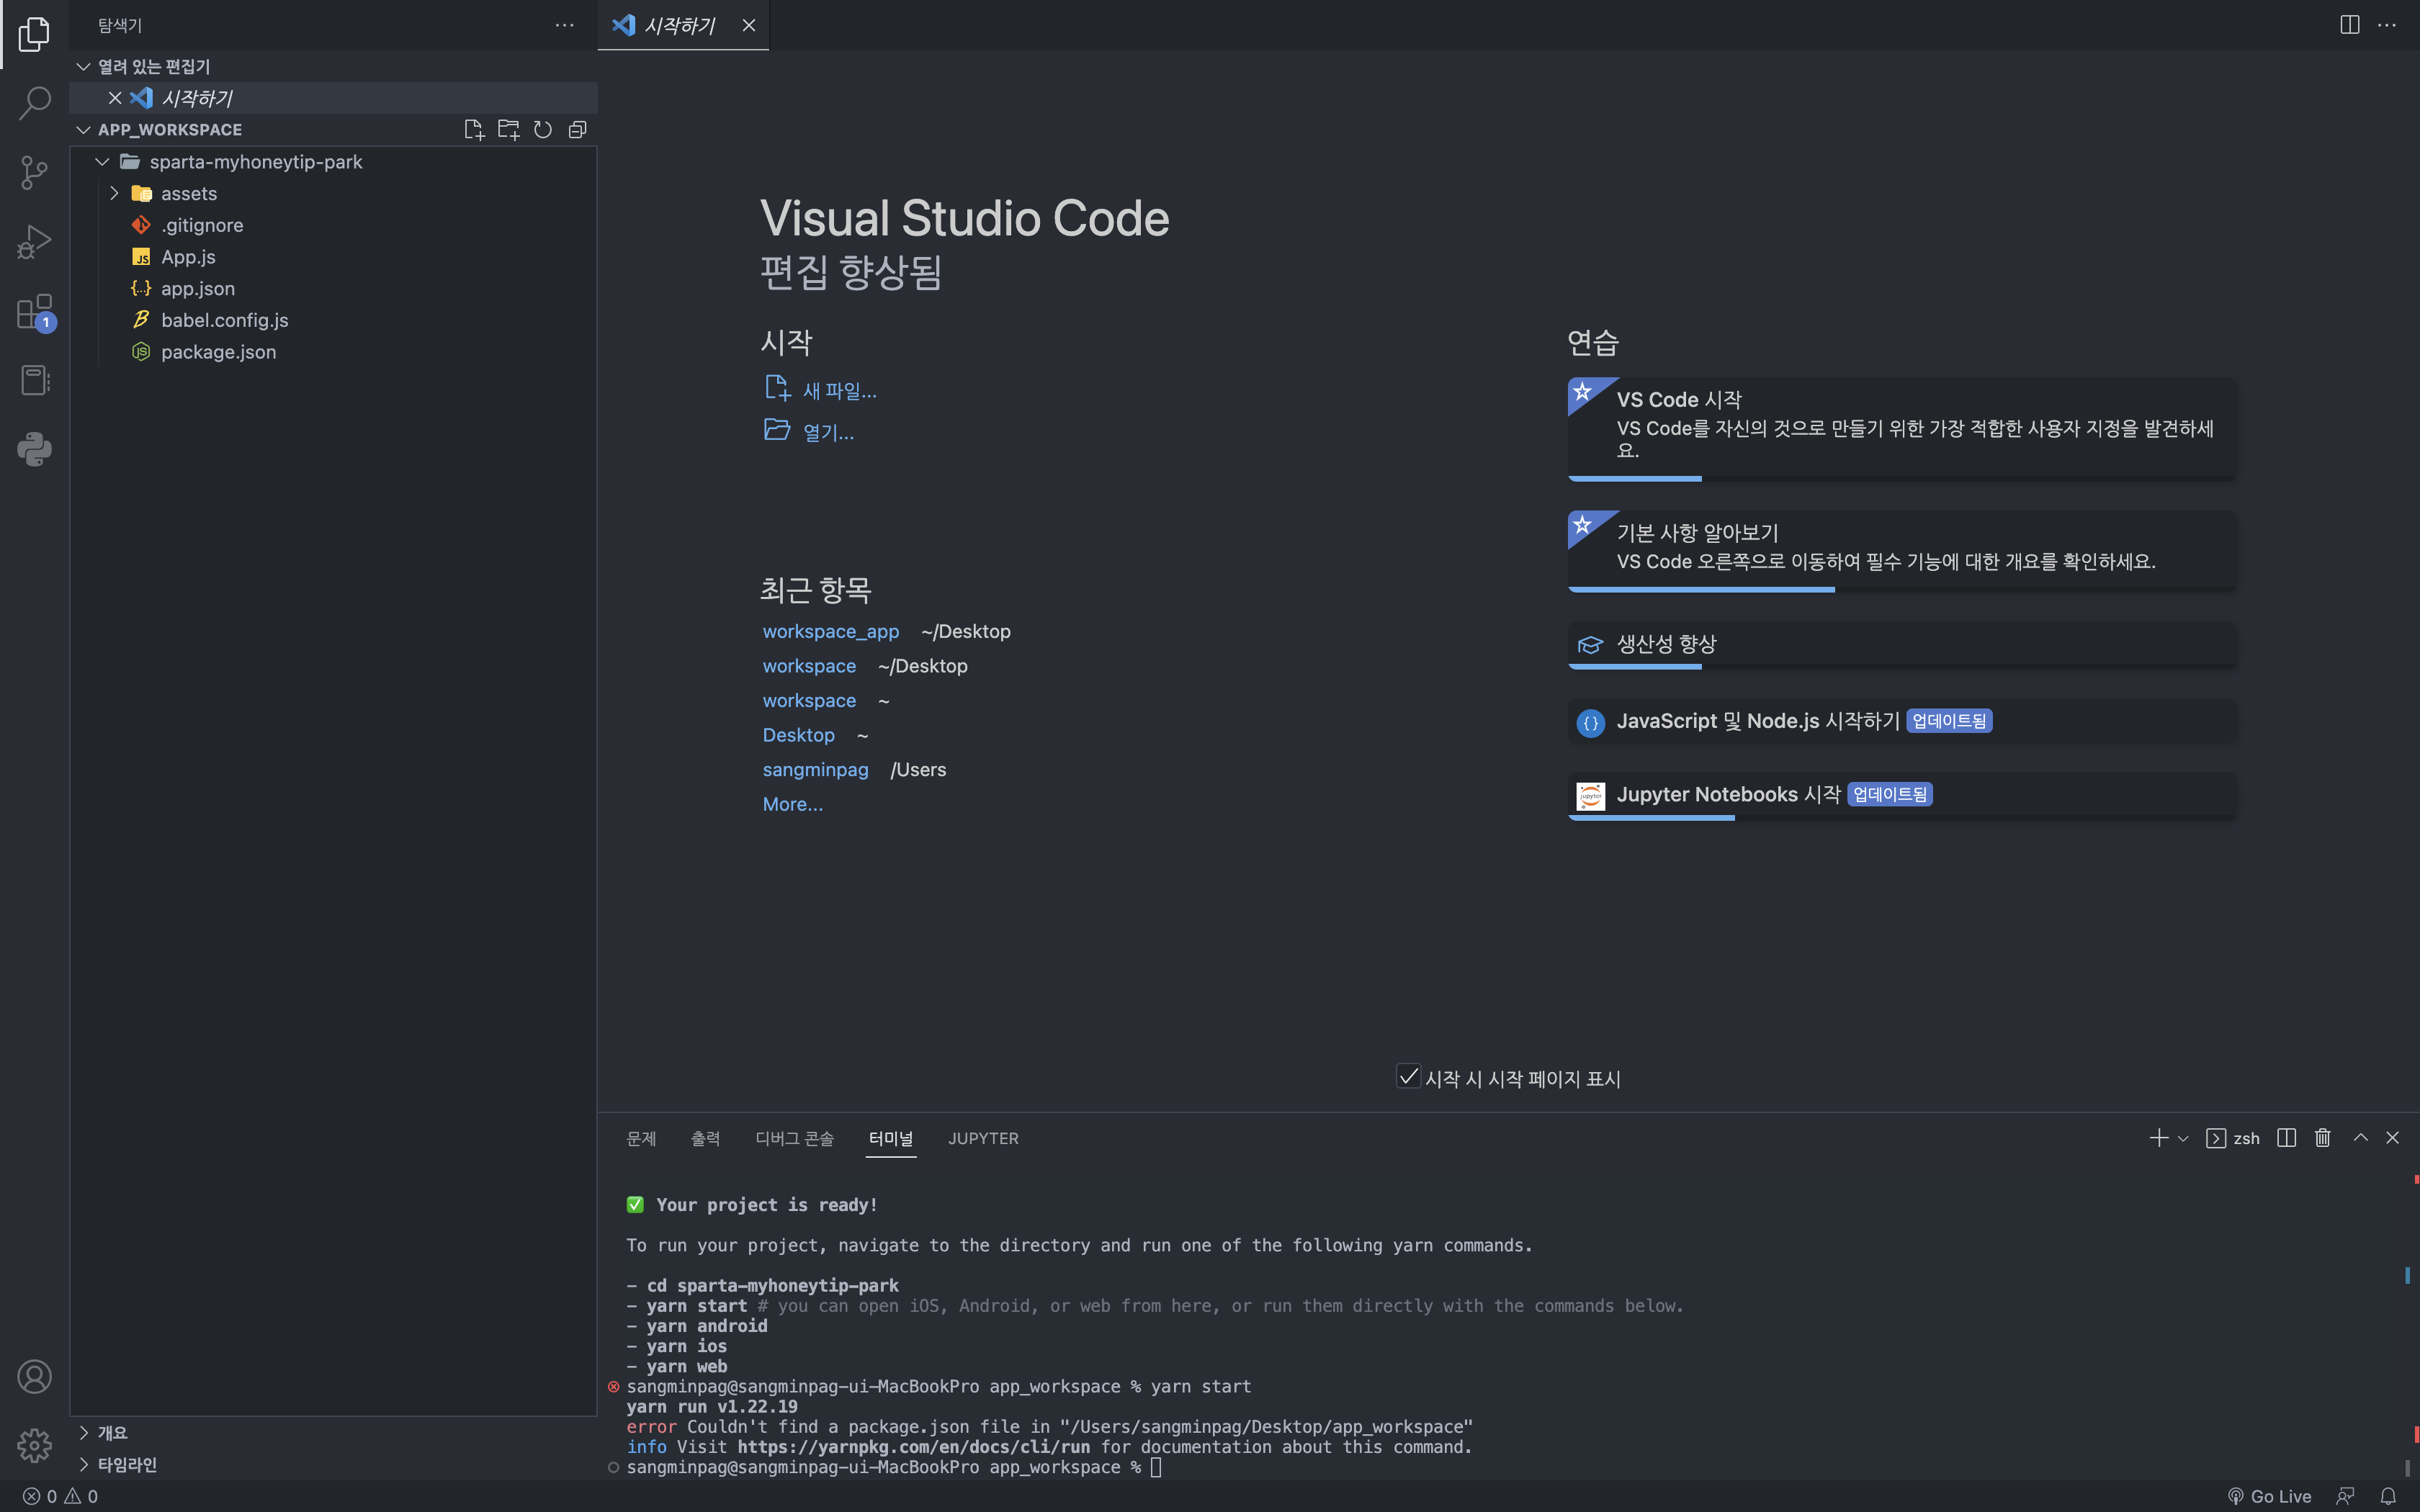Screen dimensions: 2420x1512
Task: Open recent sangminpag in /Users
Action: 815,769
